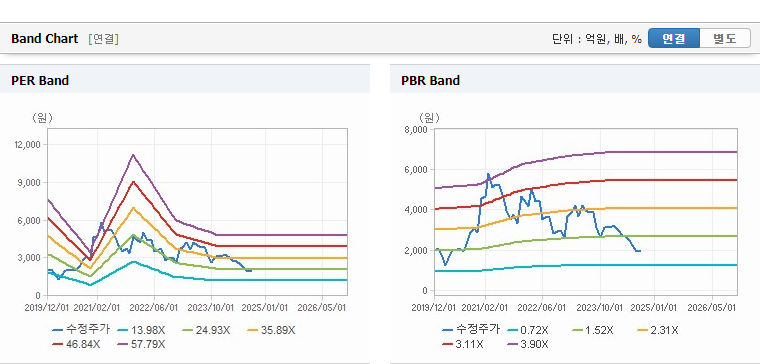
Task: Click the Band Chart section title
Action: coord(45,39)
